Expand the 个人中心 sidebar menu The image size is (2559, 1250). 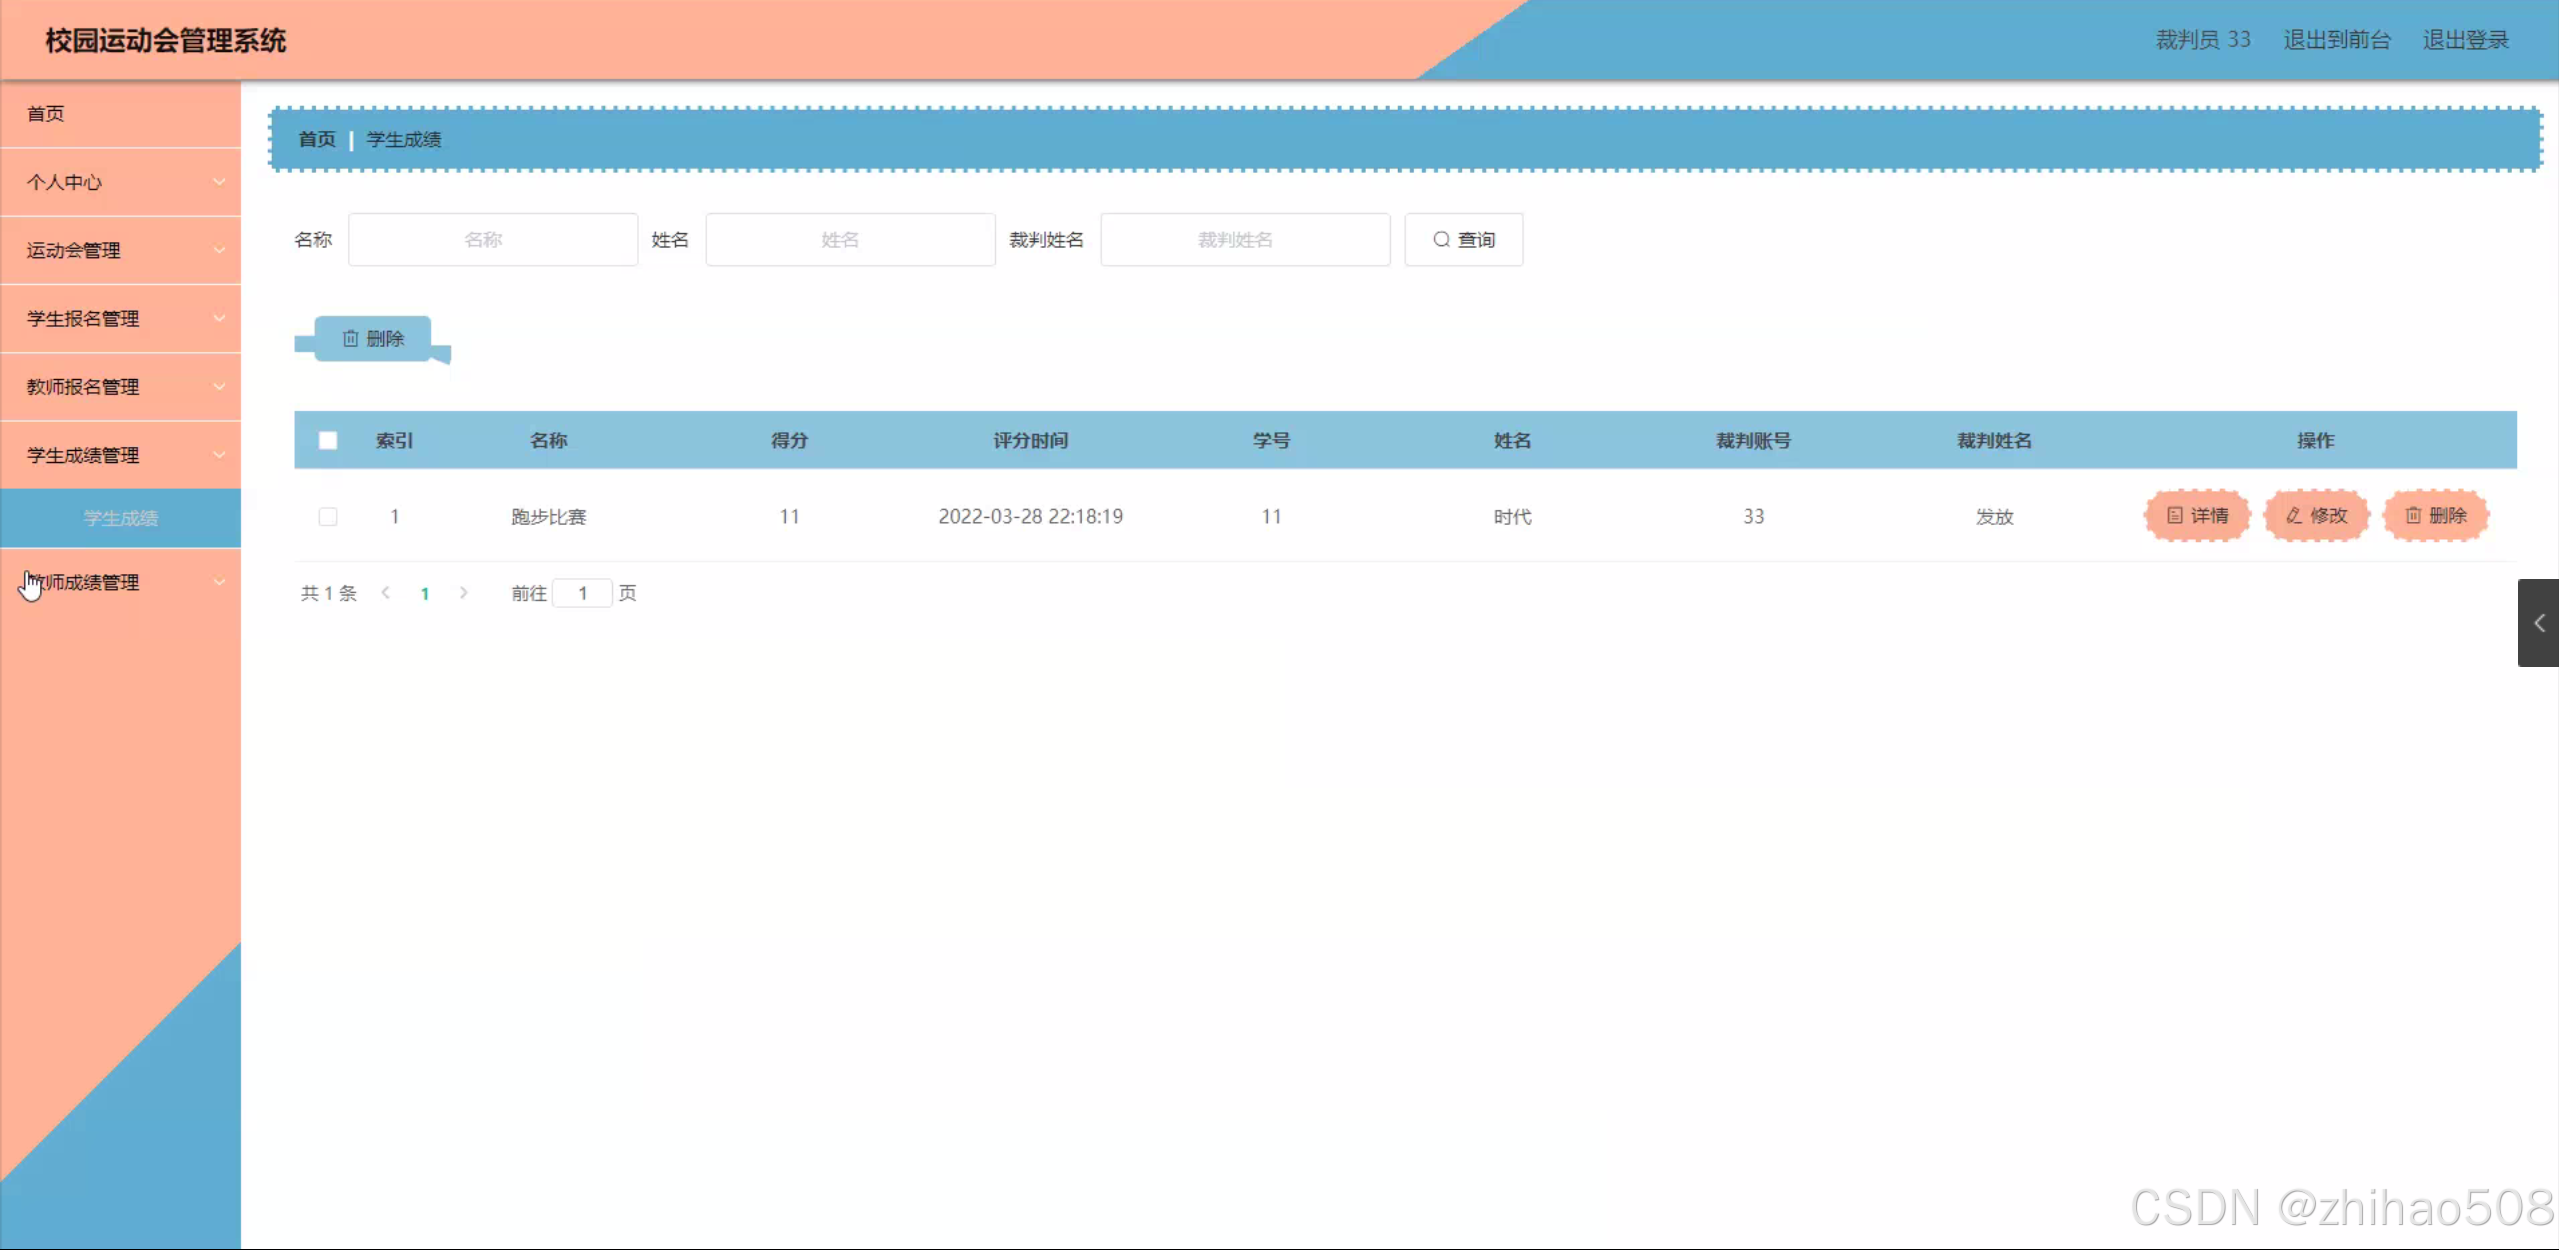(120, 182)
